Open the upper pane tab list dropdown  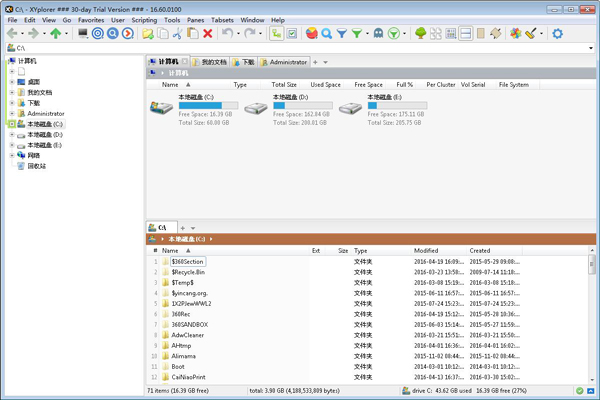click(x=325, y=62)
